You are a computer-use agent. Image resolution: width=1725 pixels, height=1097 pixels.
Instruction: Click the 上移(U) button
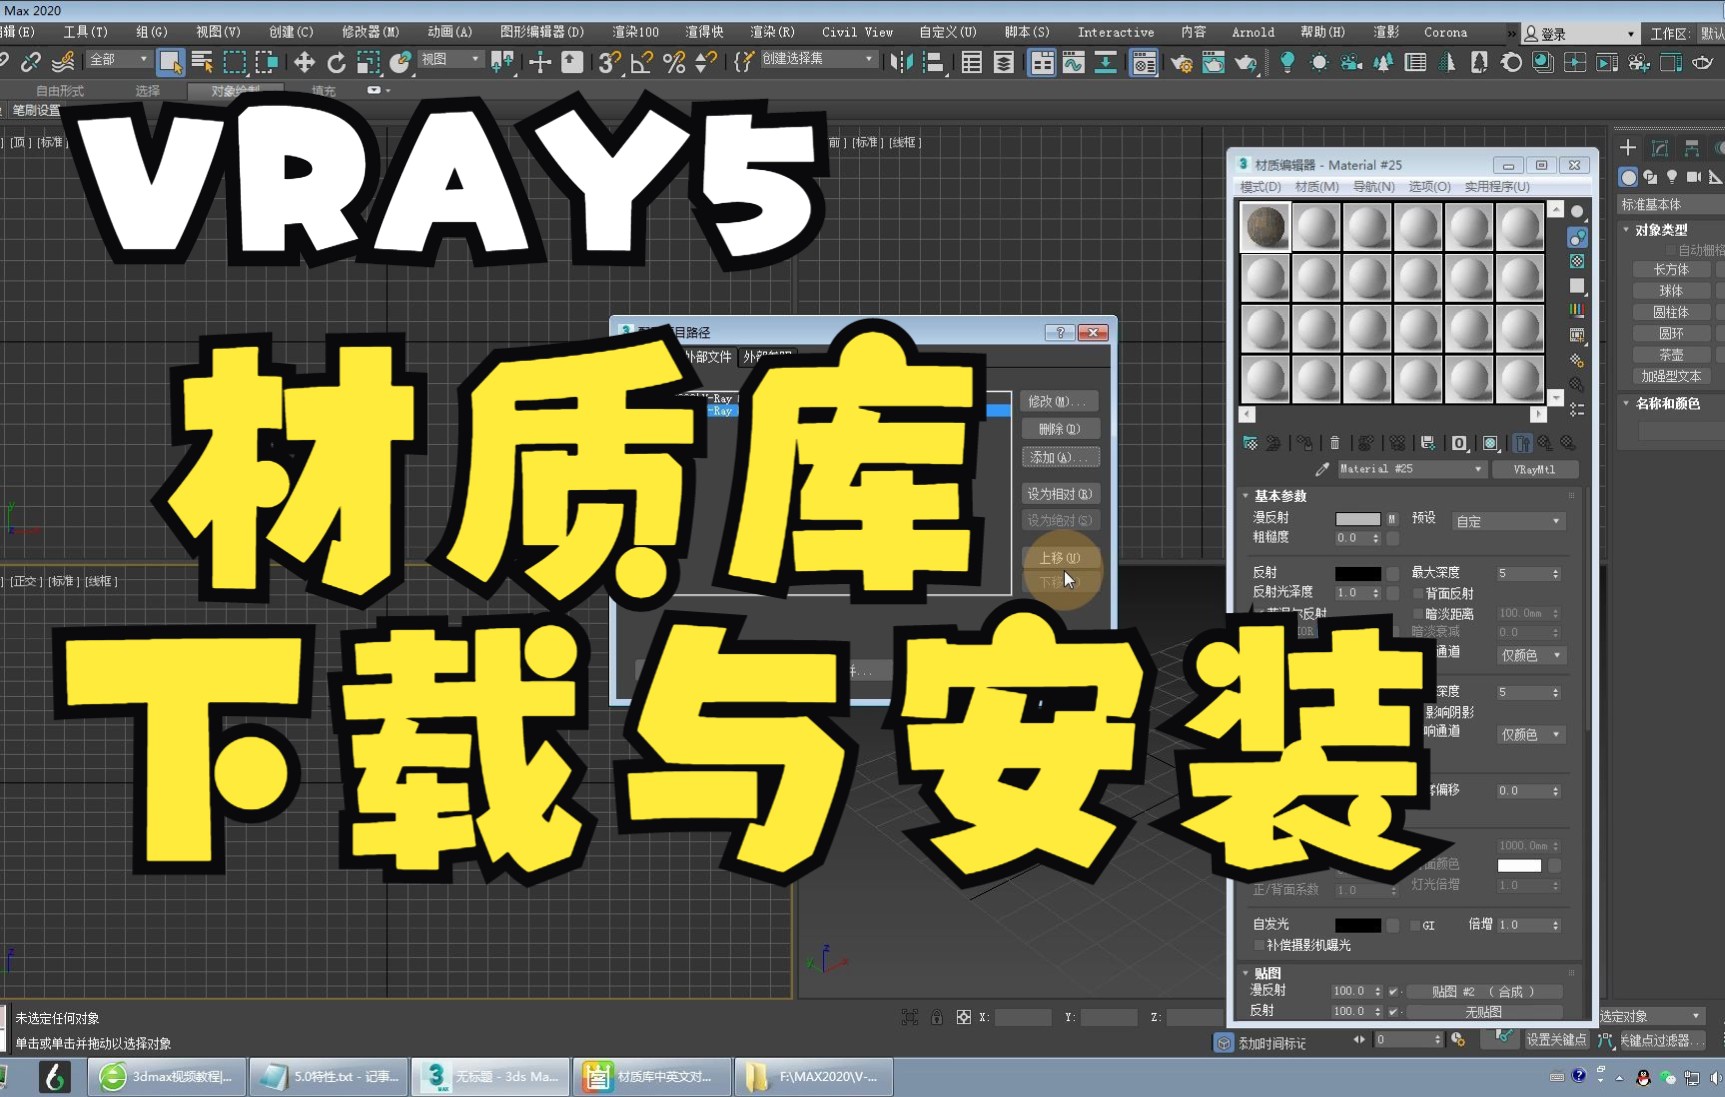(x=1060, y=558)
